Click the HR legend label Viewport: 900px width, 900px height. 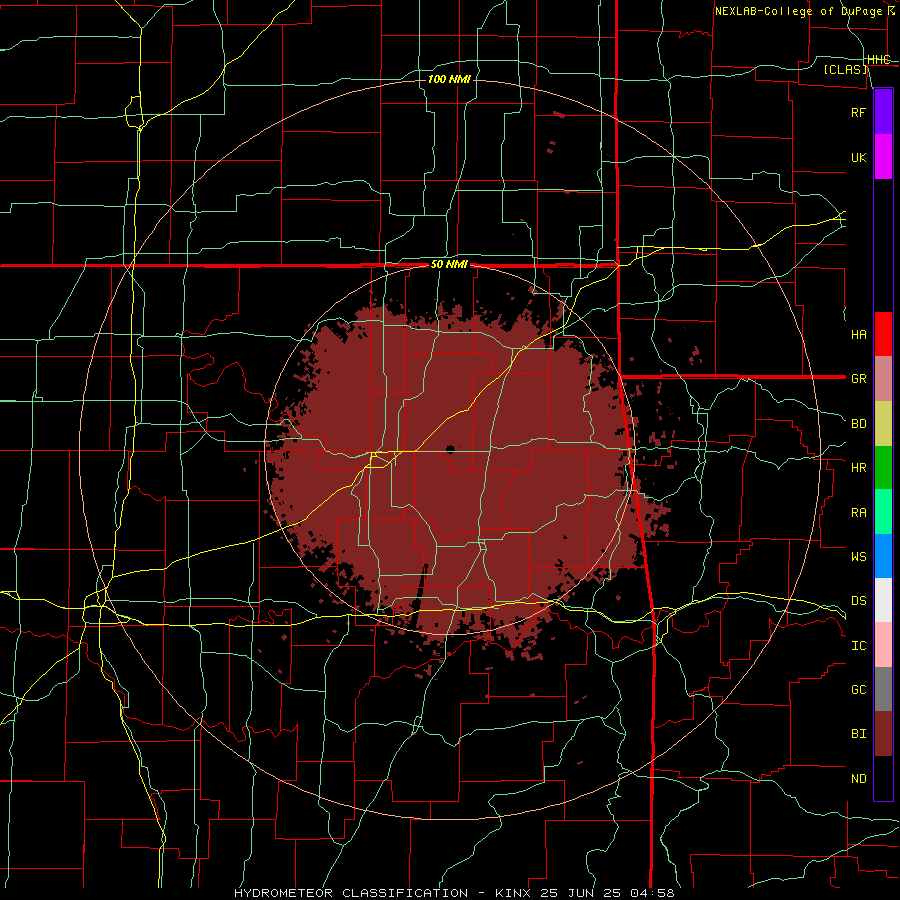(x=858, y=468)
